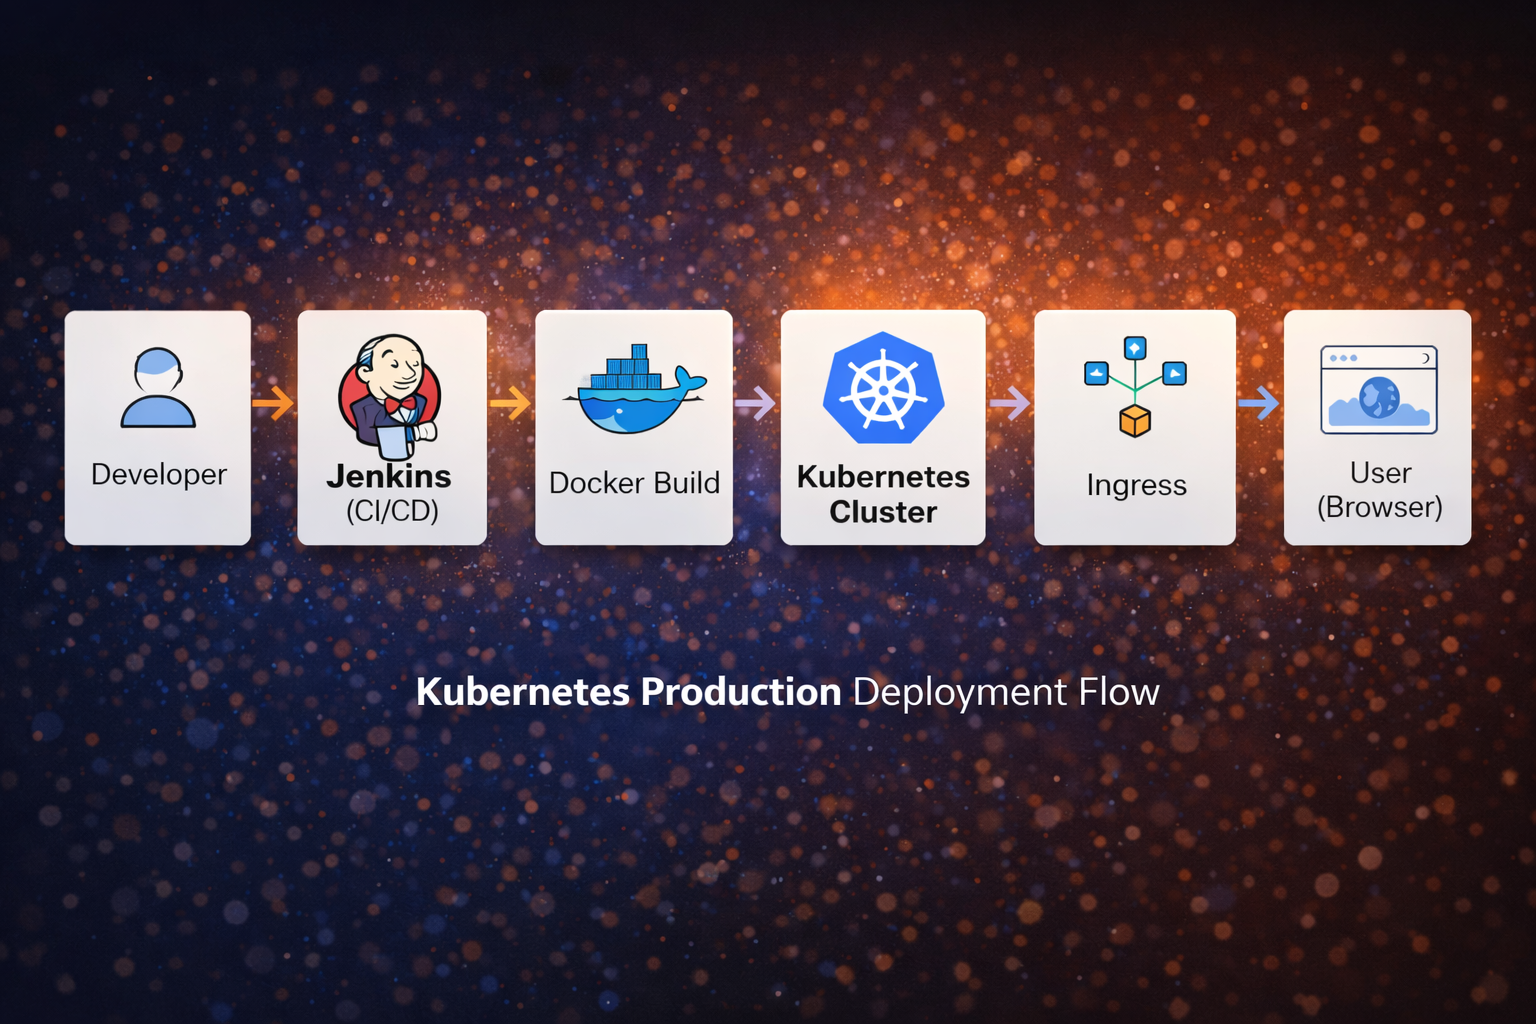This screenshot has height=1024, width=1536.
Task: Select the Kubernetes helm wheel logo
Action: pyautogui.click(x=882, y=390)
